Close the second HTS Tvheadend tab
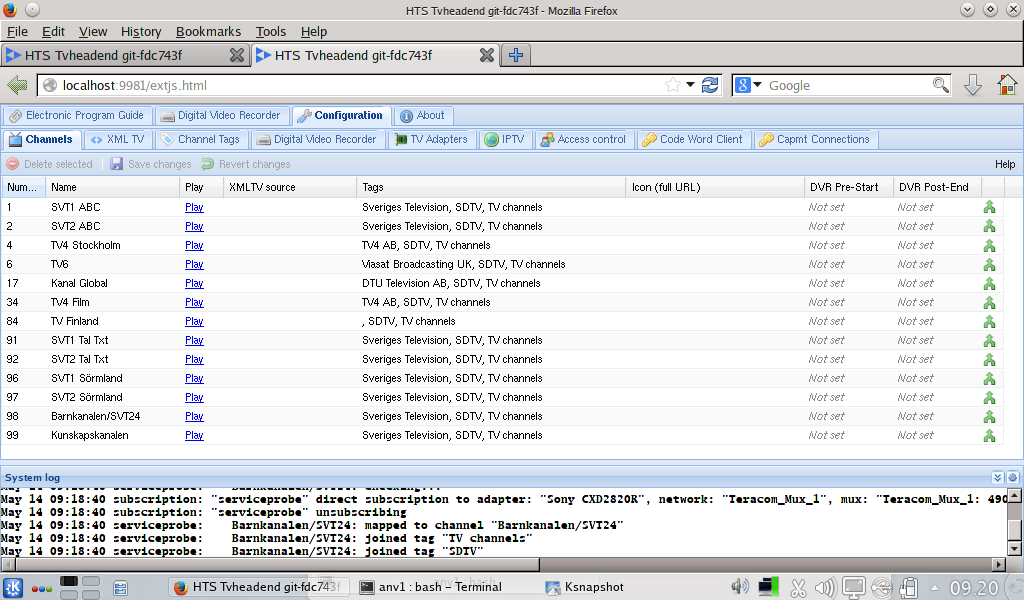1024x600 pixels. point(487,55)
